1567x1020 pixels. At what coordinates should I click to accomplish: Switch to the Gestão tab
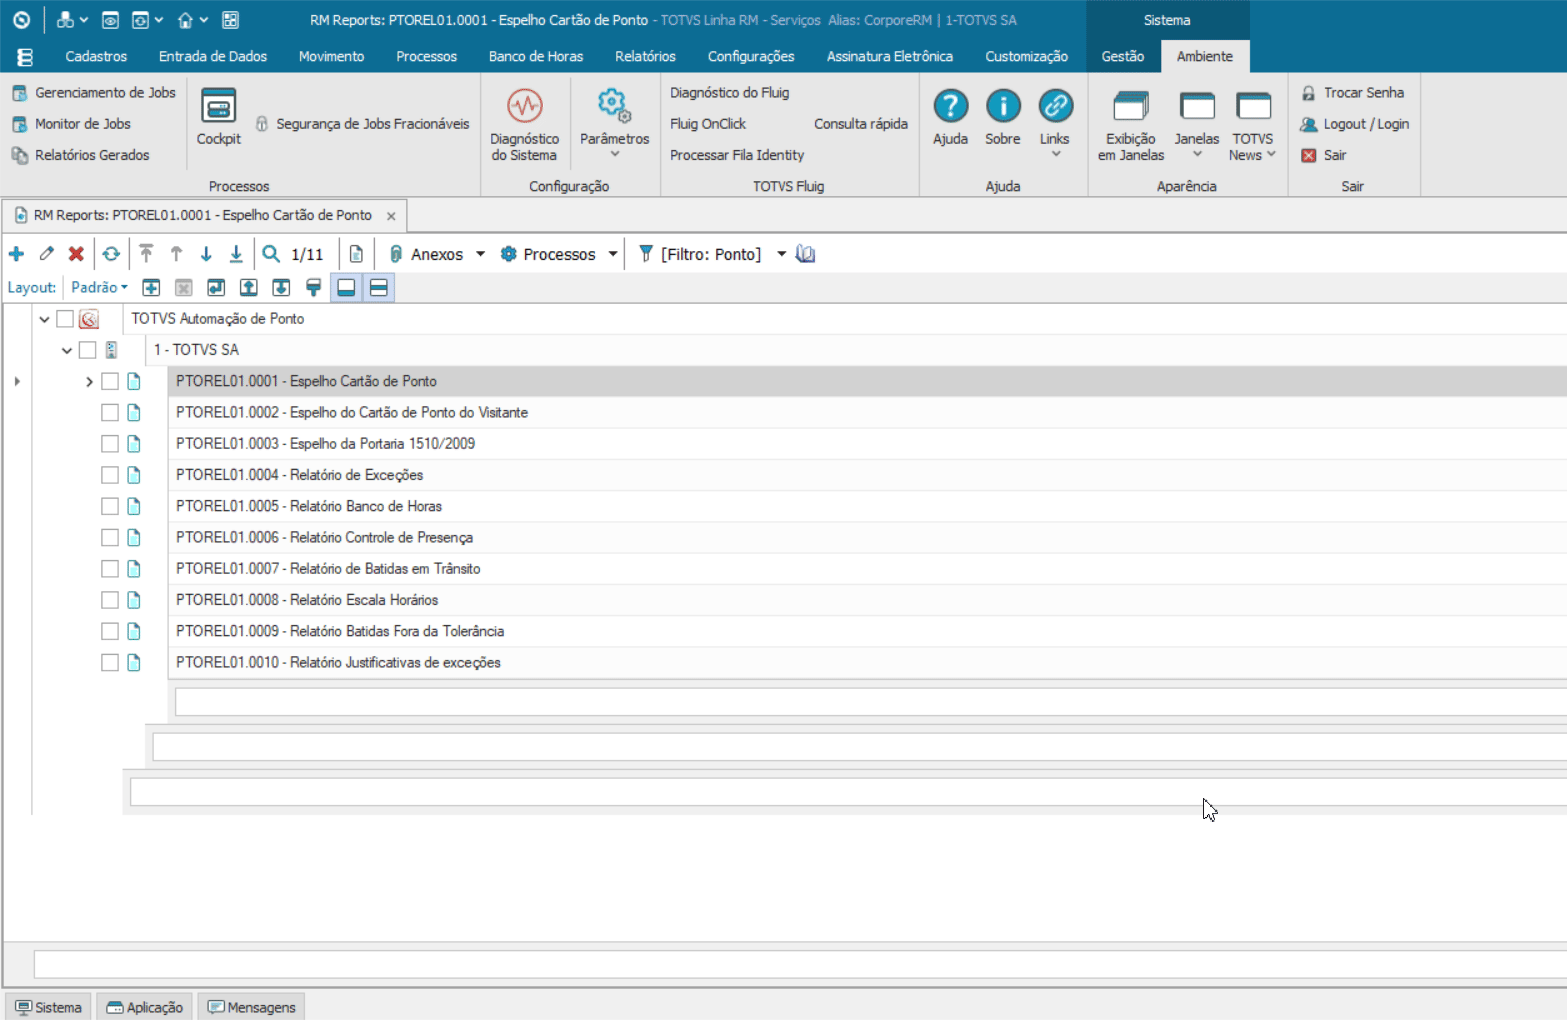1123,56
